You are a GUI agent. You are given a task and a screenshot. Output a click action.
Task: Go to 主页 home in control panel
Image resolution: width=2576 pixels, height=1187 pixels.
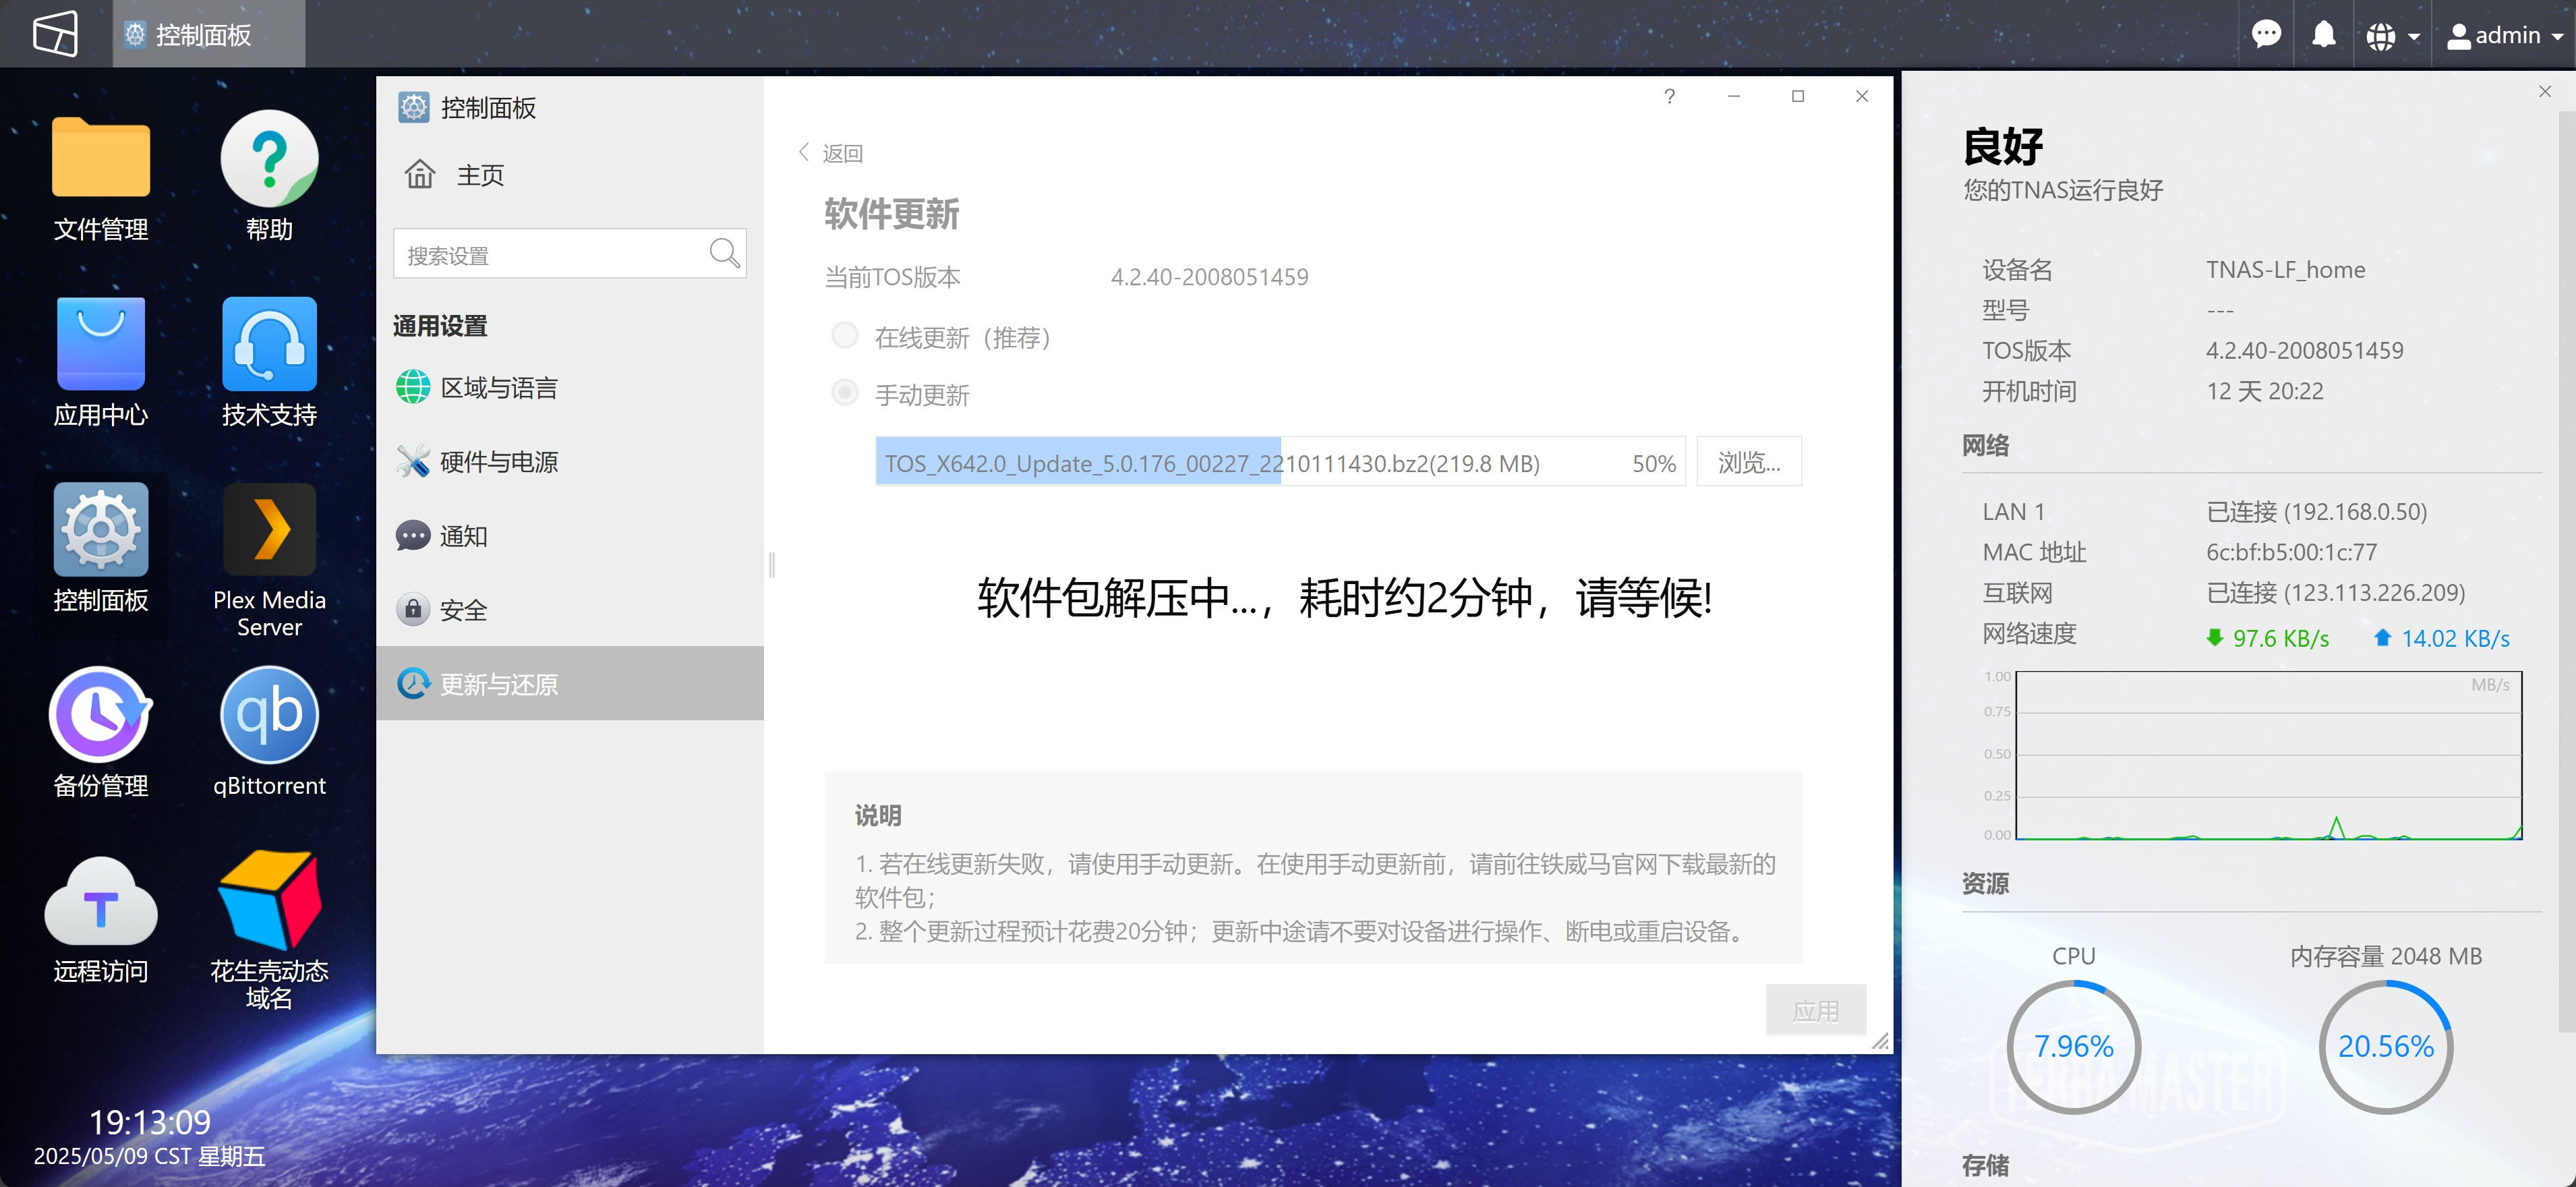pyautogui.click(x=480, y=175)
